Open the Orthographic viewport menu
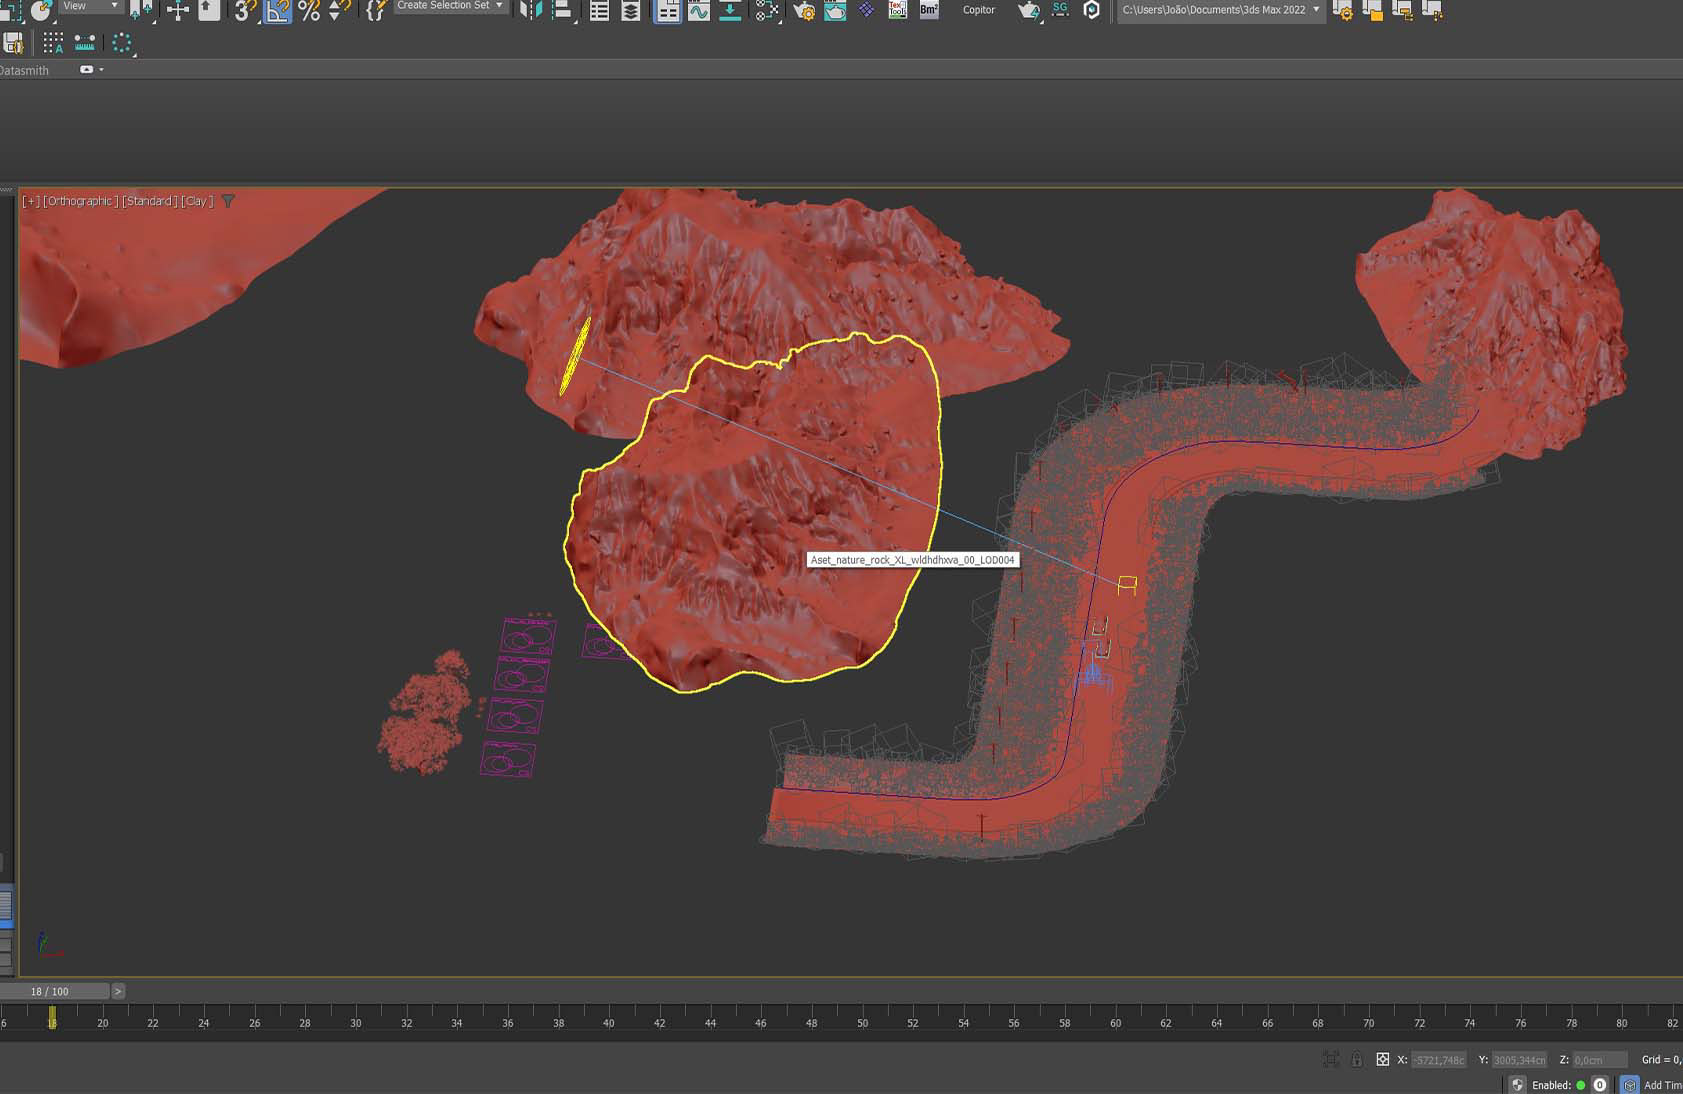1683x1094 pixels. [80, 201]
